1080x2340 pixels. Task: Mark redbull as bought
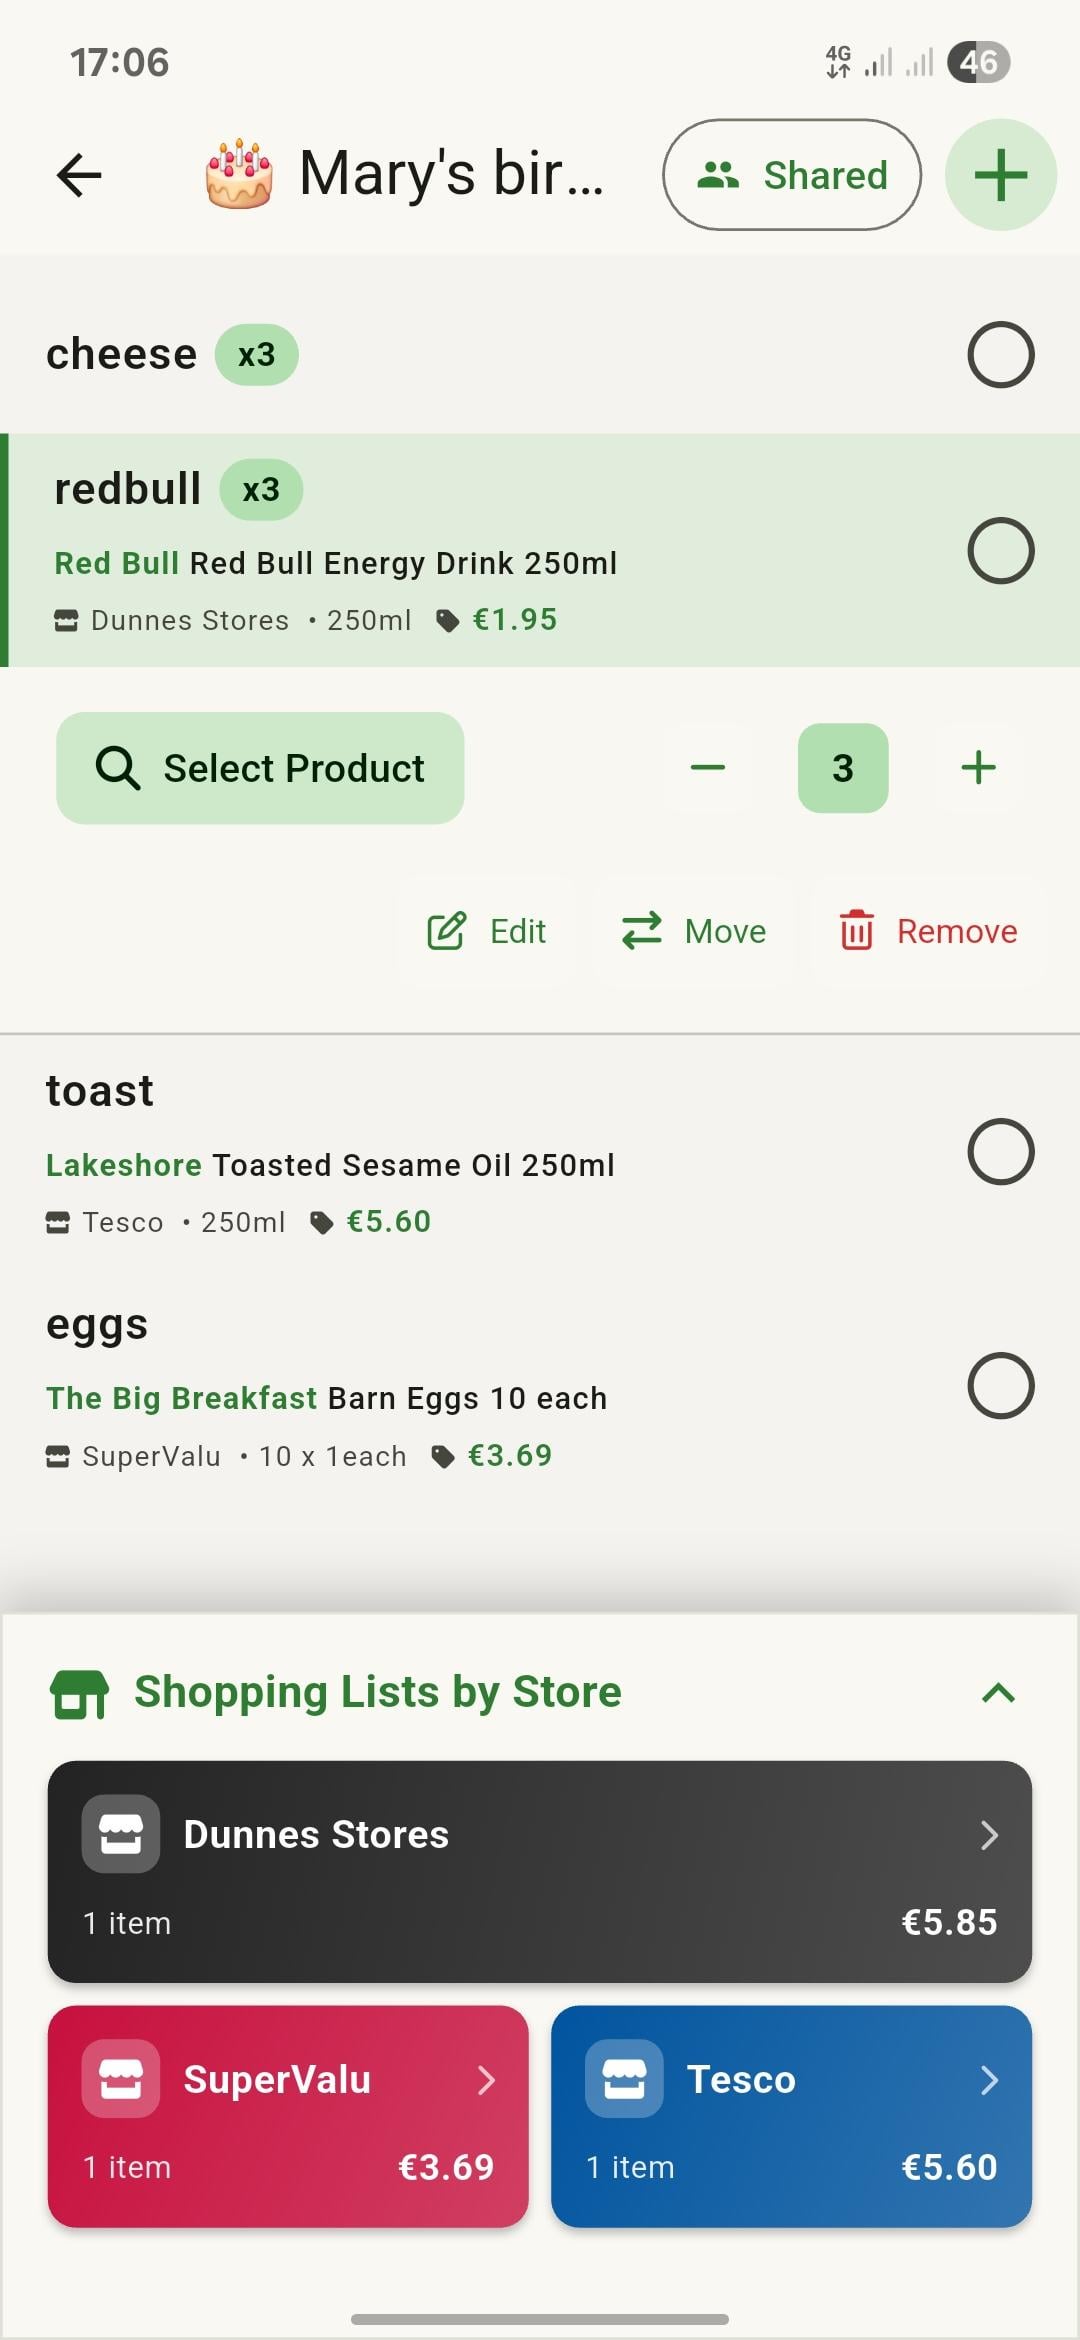[x=1000, y=550]
